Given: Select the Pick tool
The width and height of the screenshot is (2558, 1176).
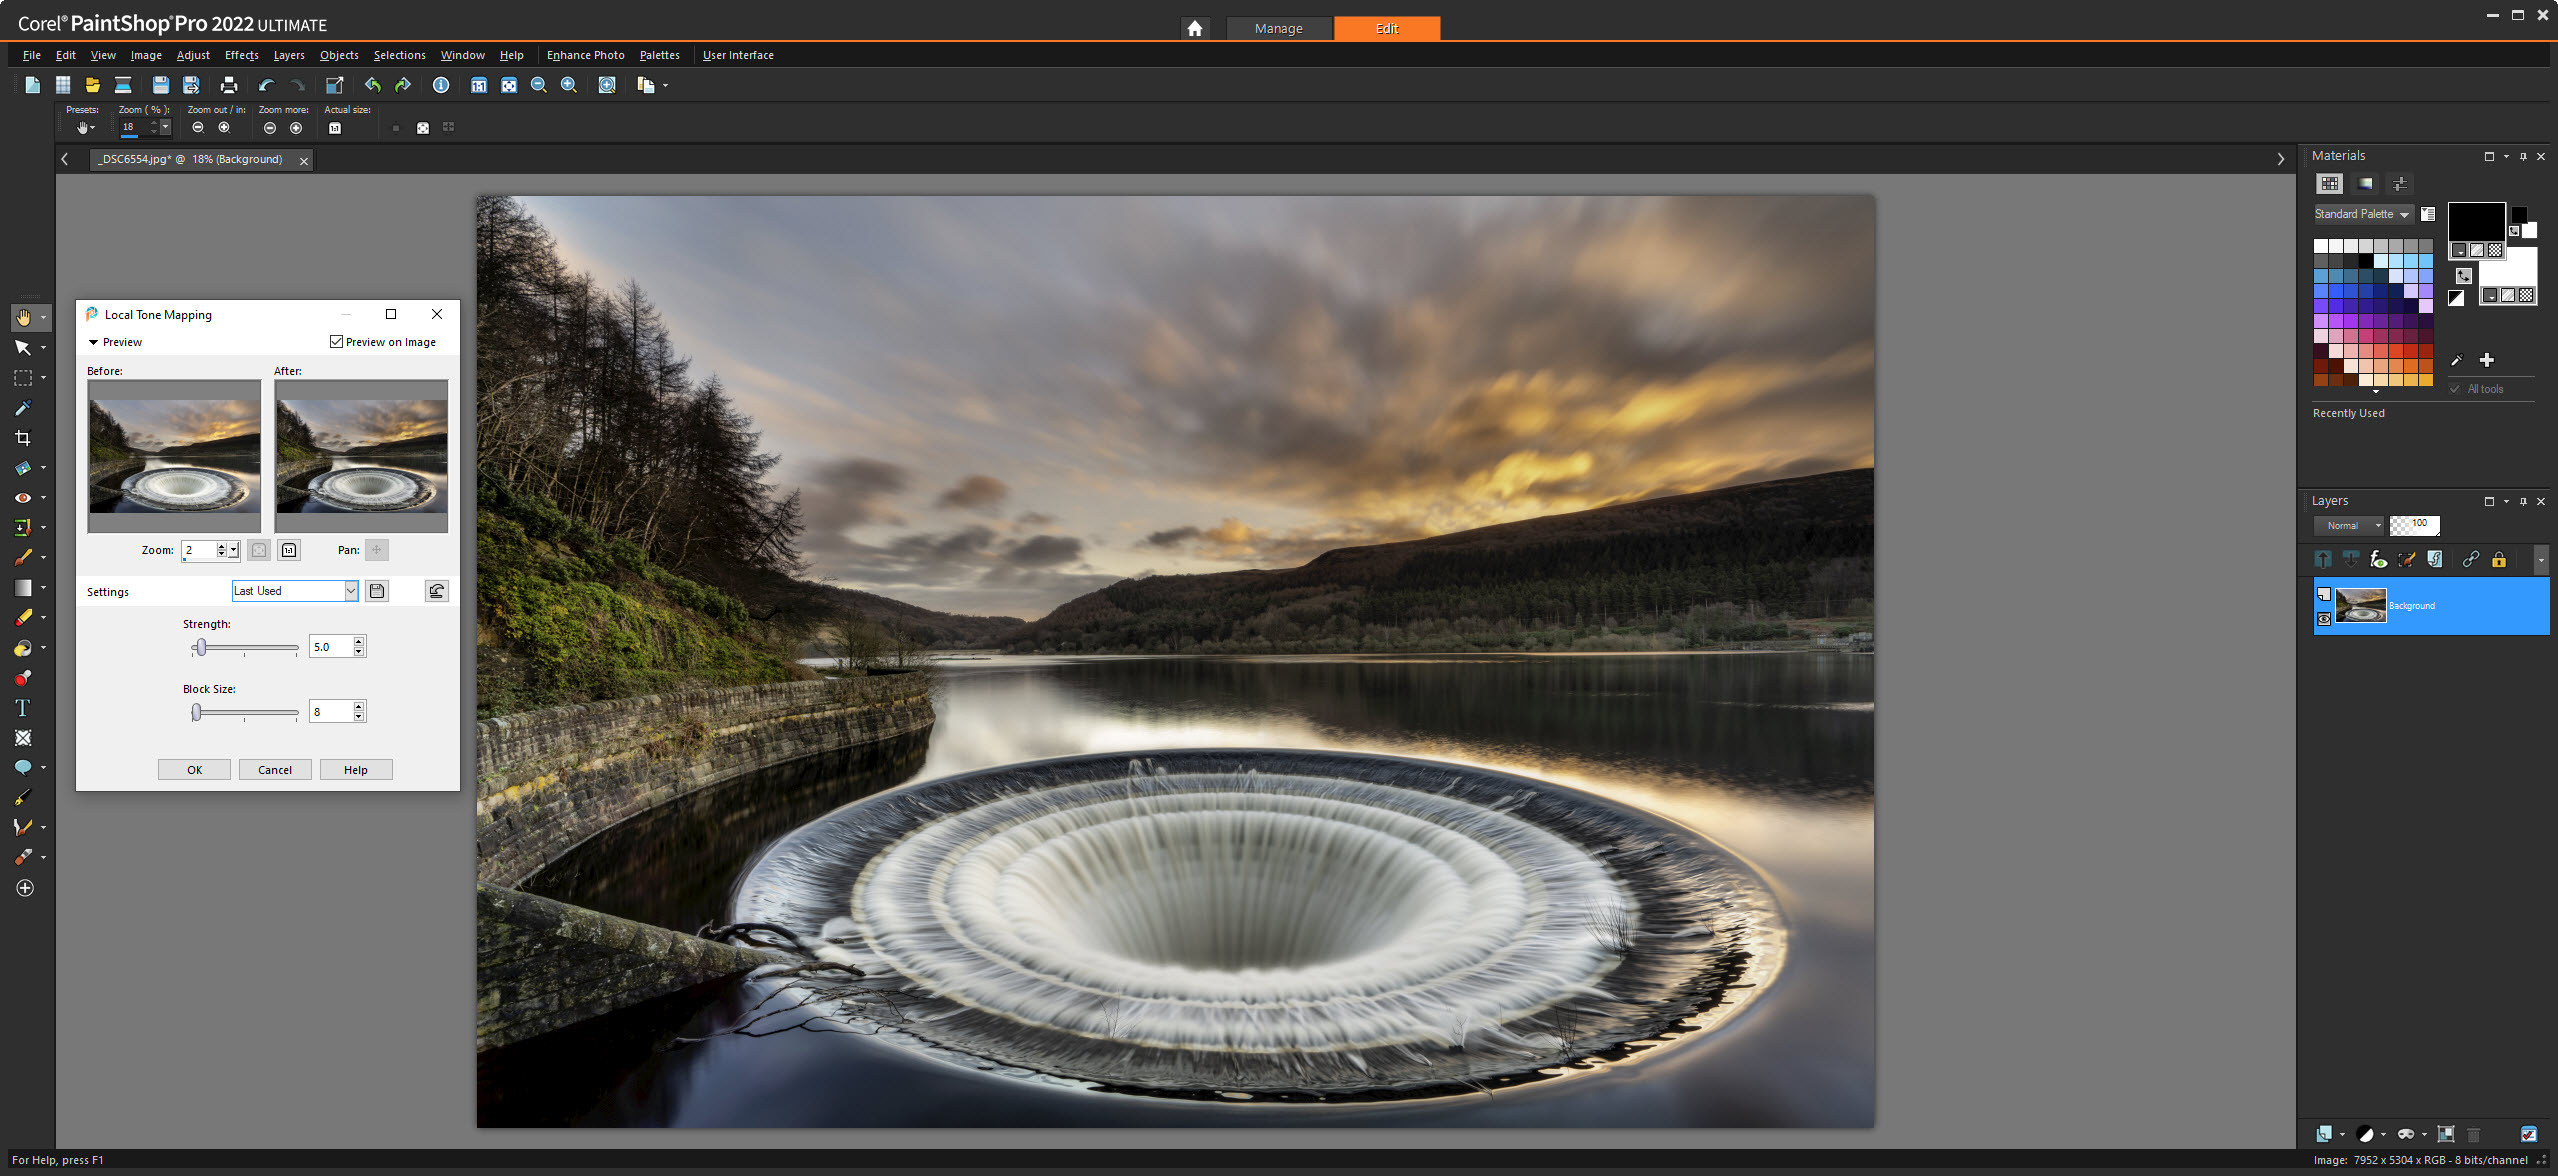Looking at the screenshot, I should tap(22, 347).
